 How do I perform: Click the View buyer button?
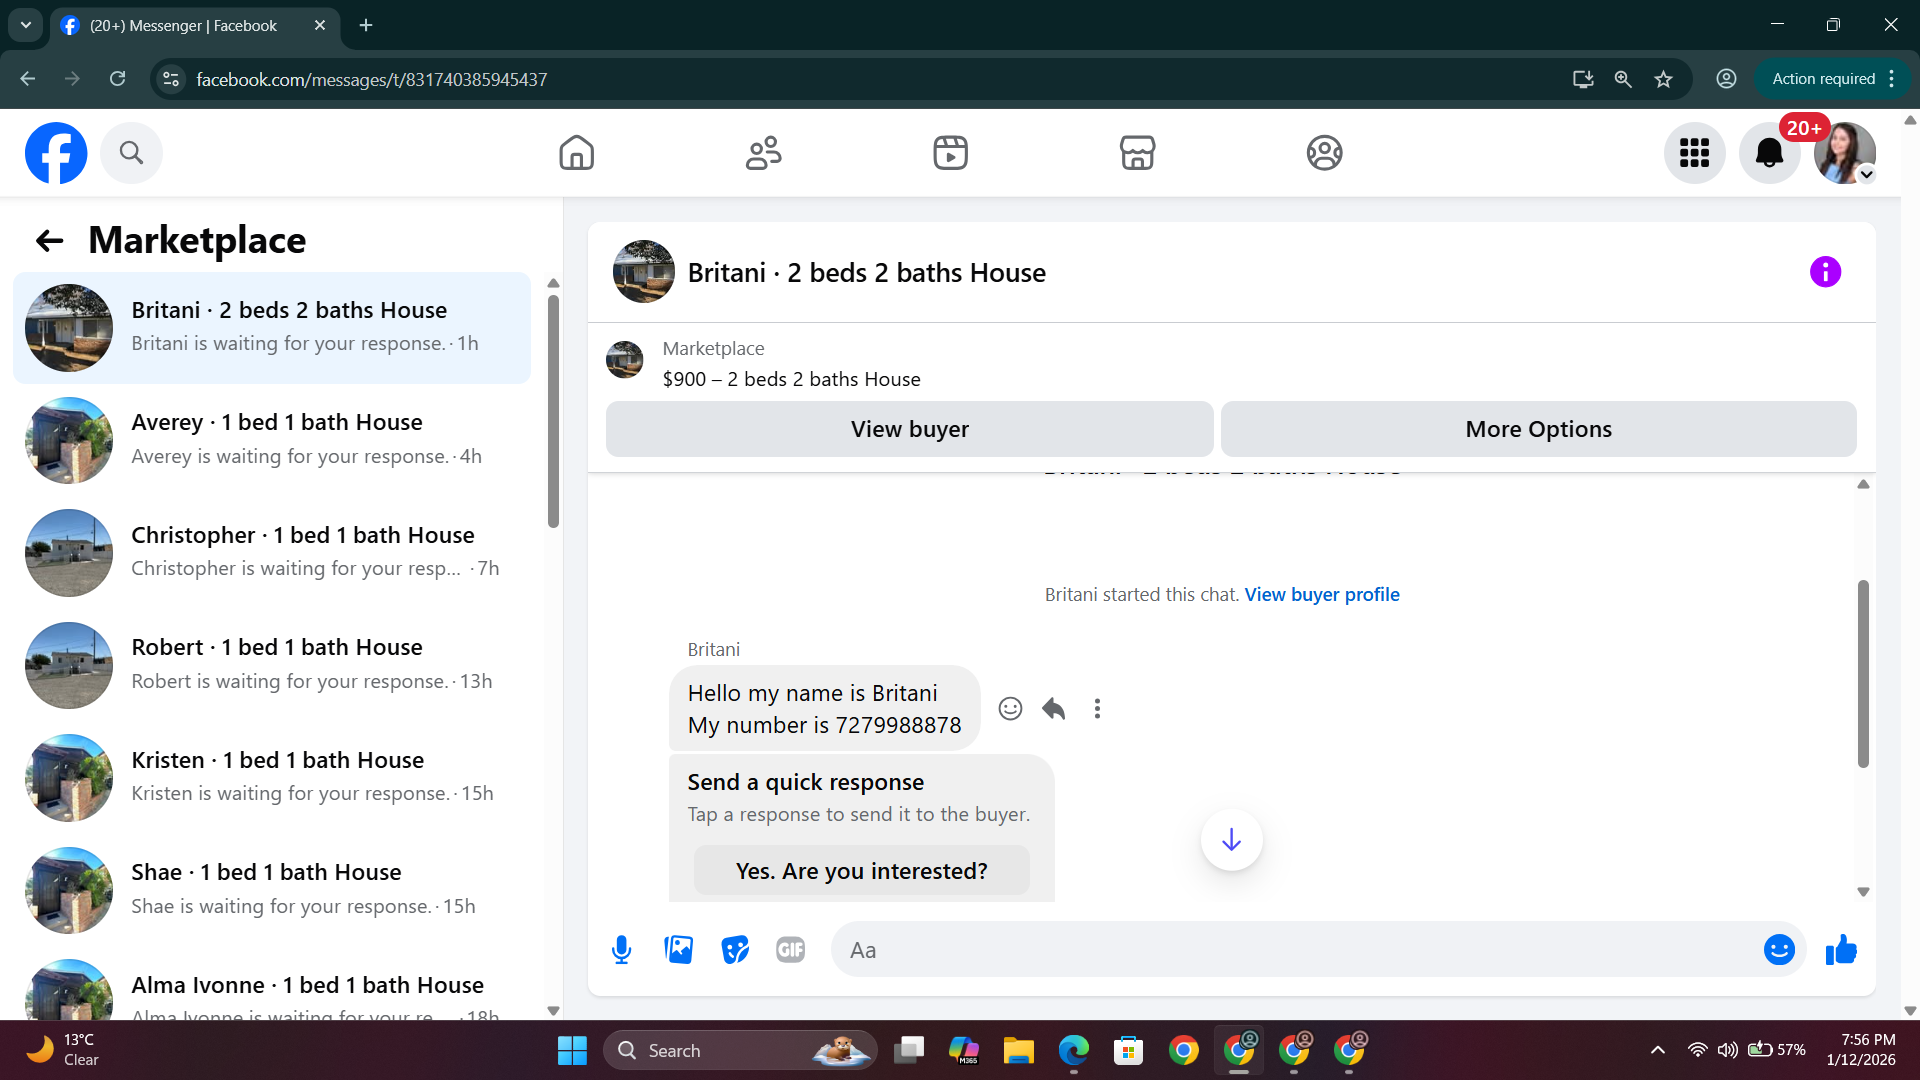pyautogui.click(x=909, y=429)
